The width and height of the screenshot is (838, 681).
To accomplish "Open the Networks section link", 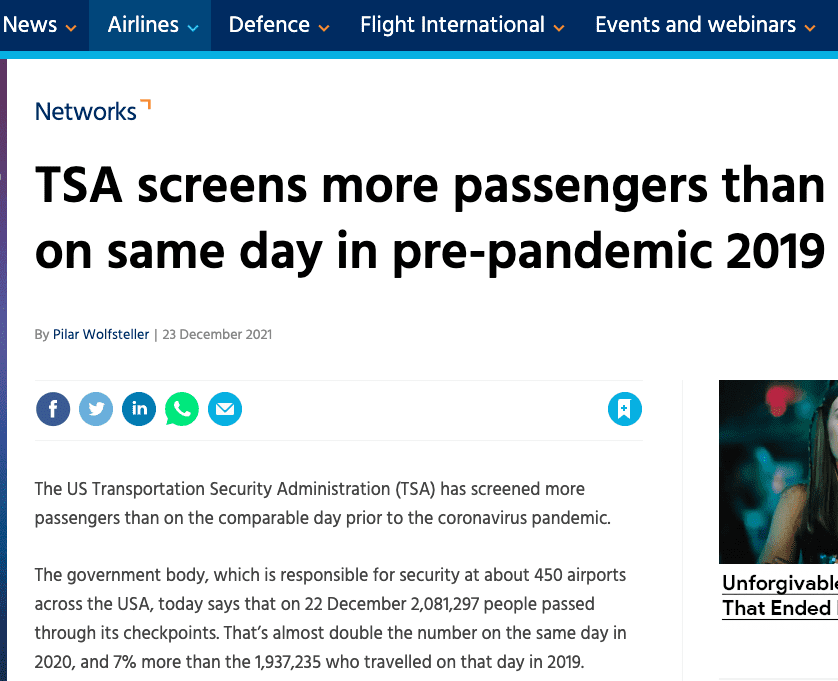I will click(x=86, y=112).
